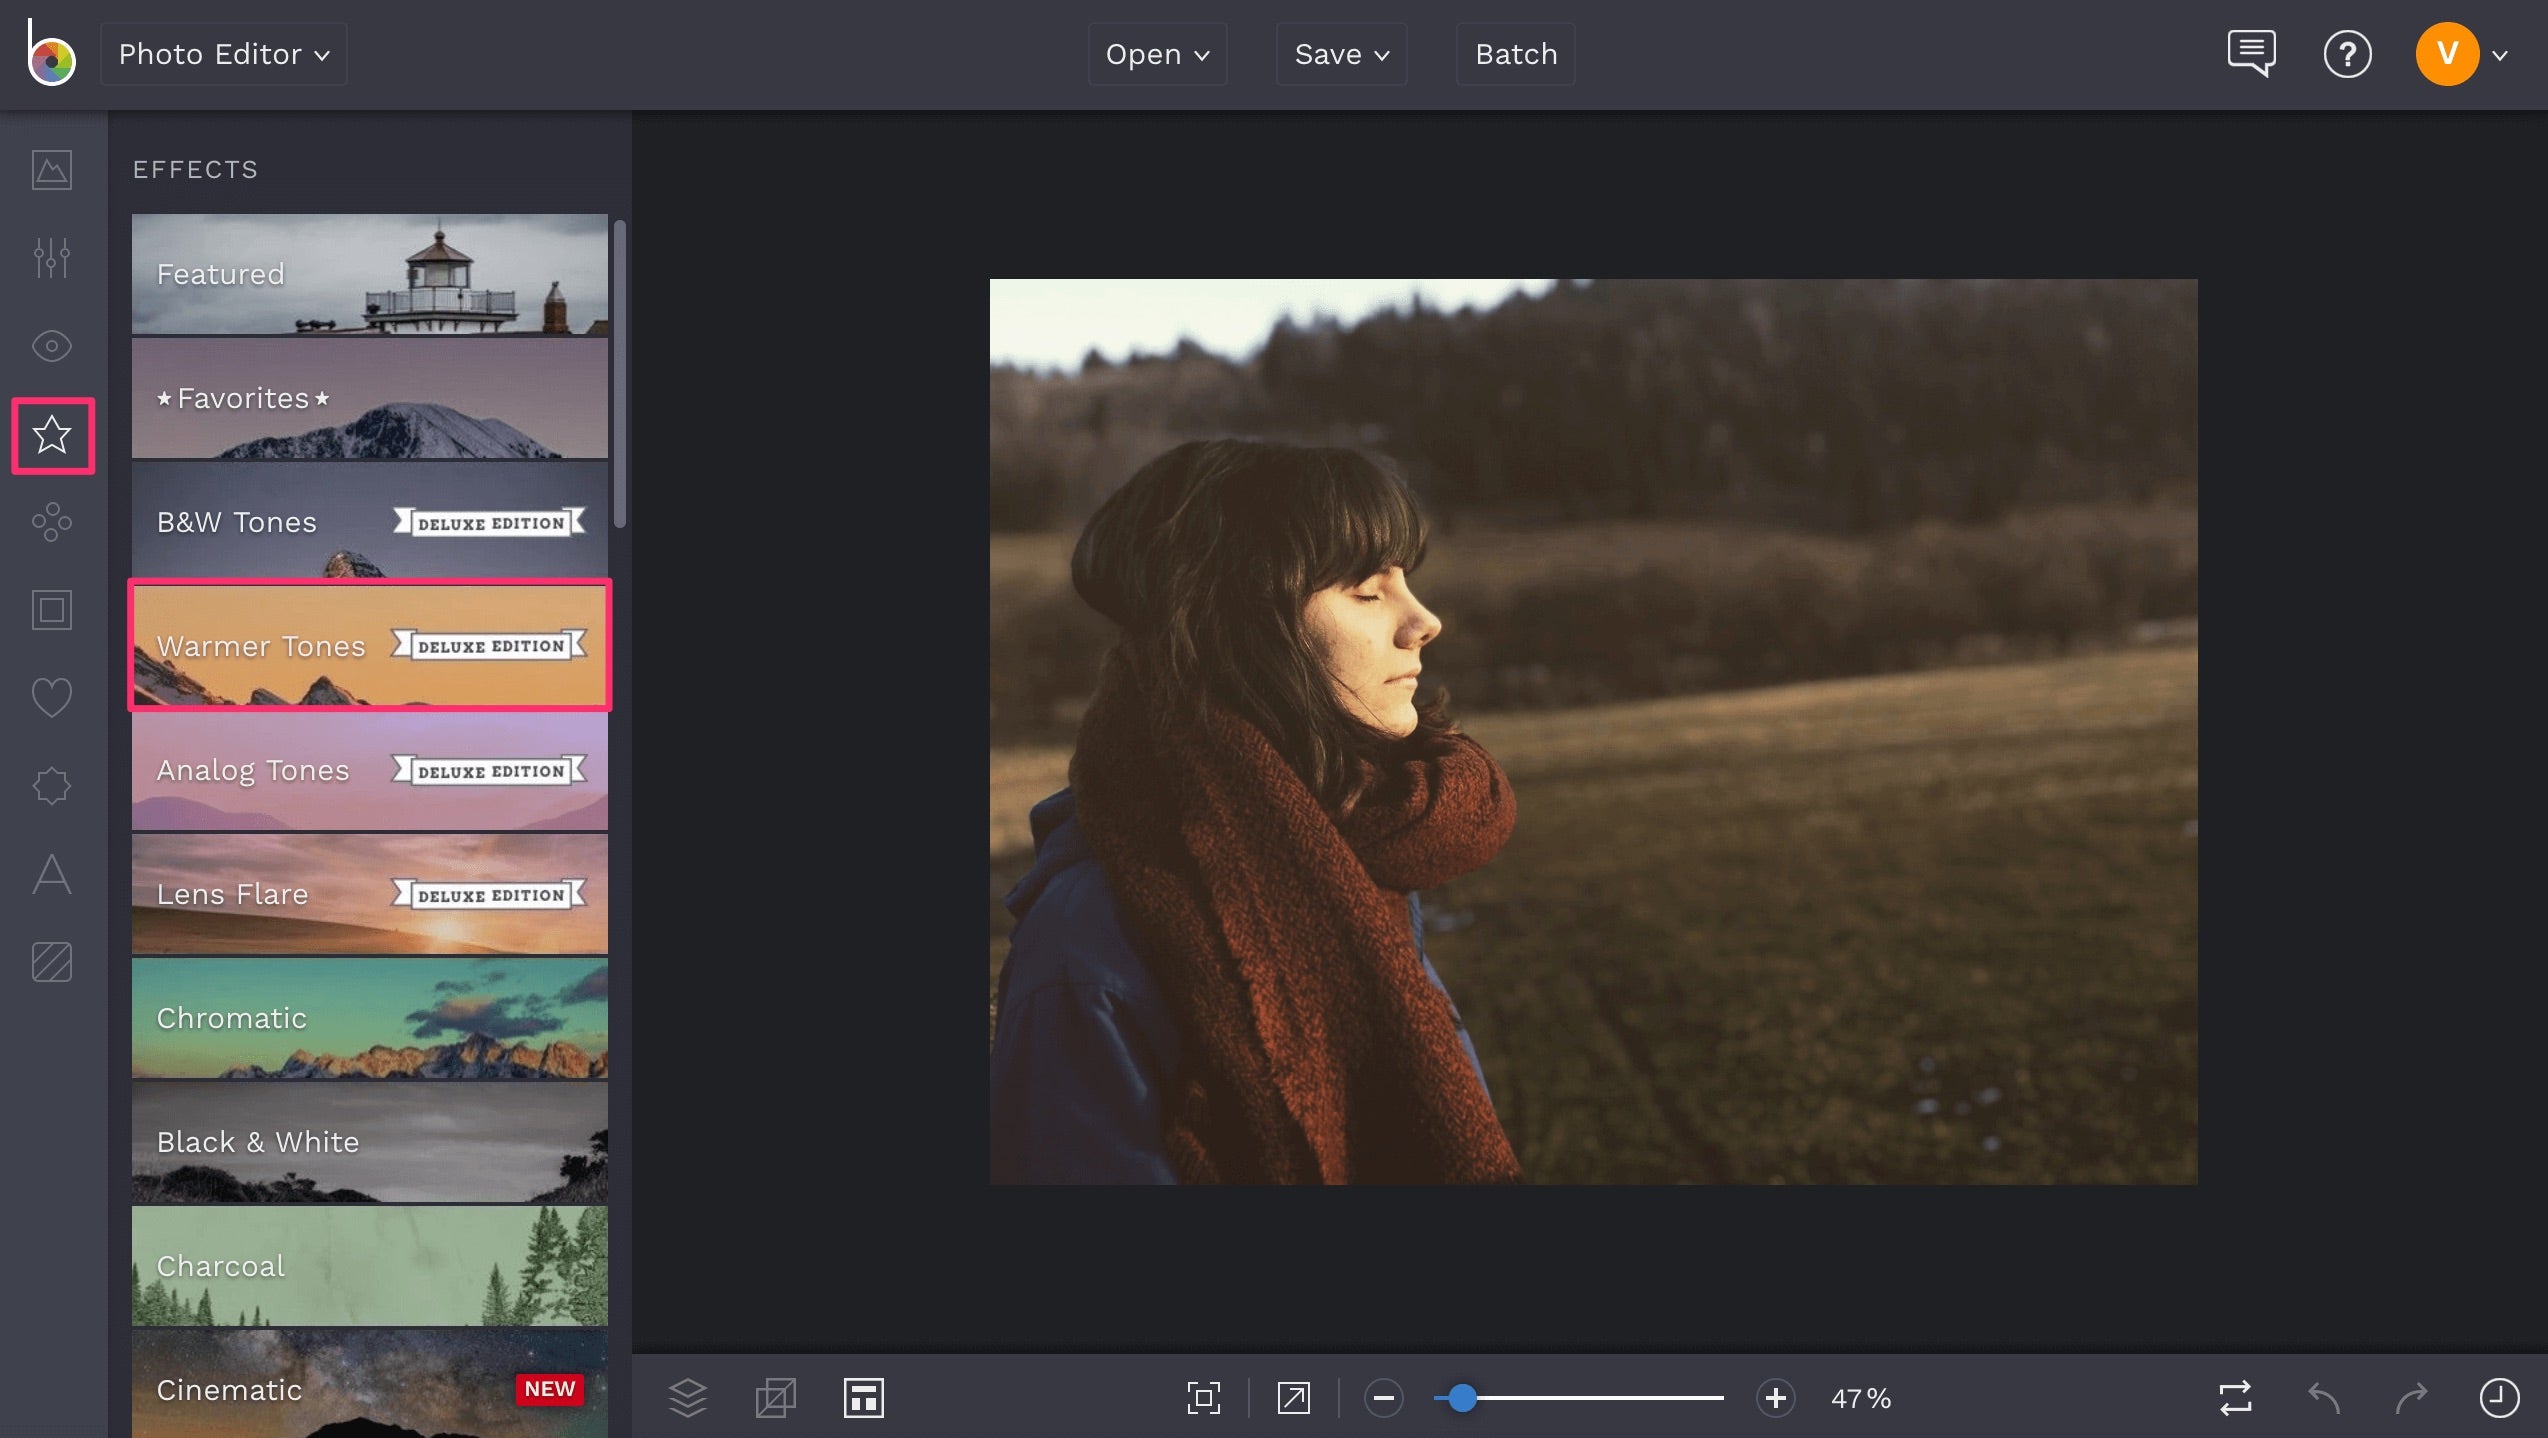Open the Touch Up eye tool

point(50,346)
